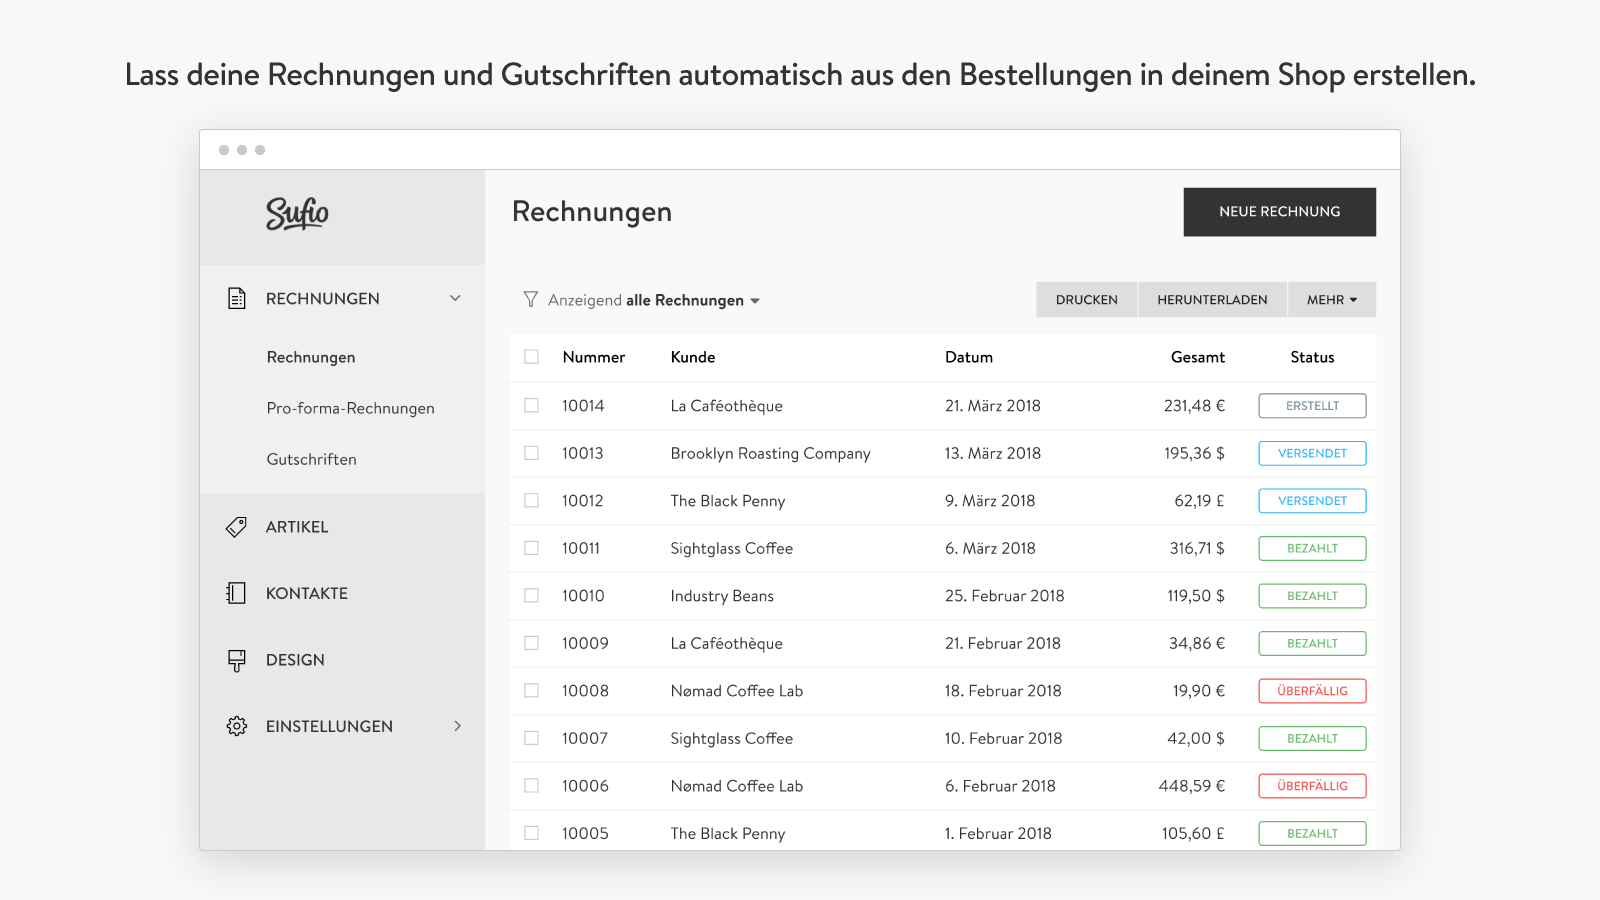Image resolution: width=1600 pixels, height=900 pixels.
Task: Open Gutschriften in sidebar
Action: [311, 459]
